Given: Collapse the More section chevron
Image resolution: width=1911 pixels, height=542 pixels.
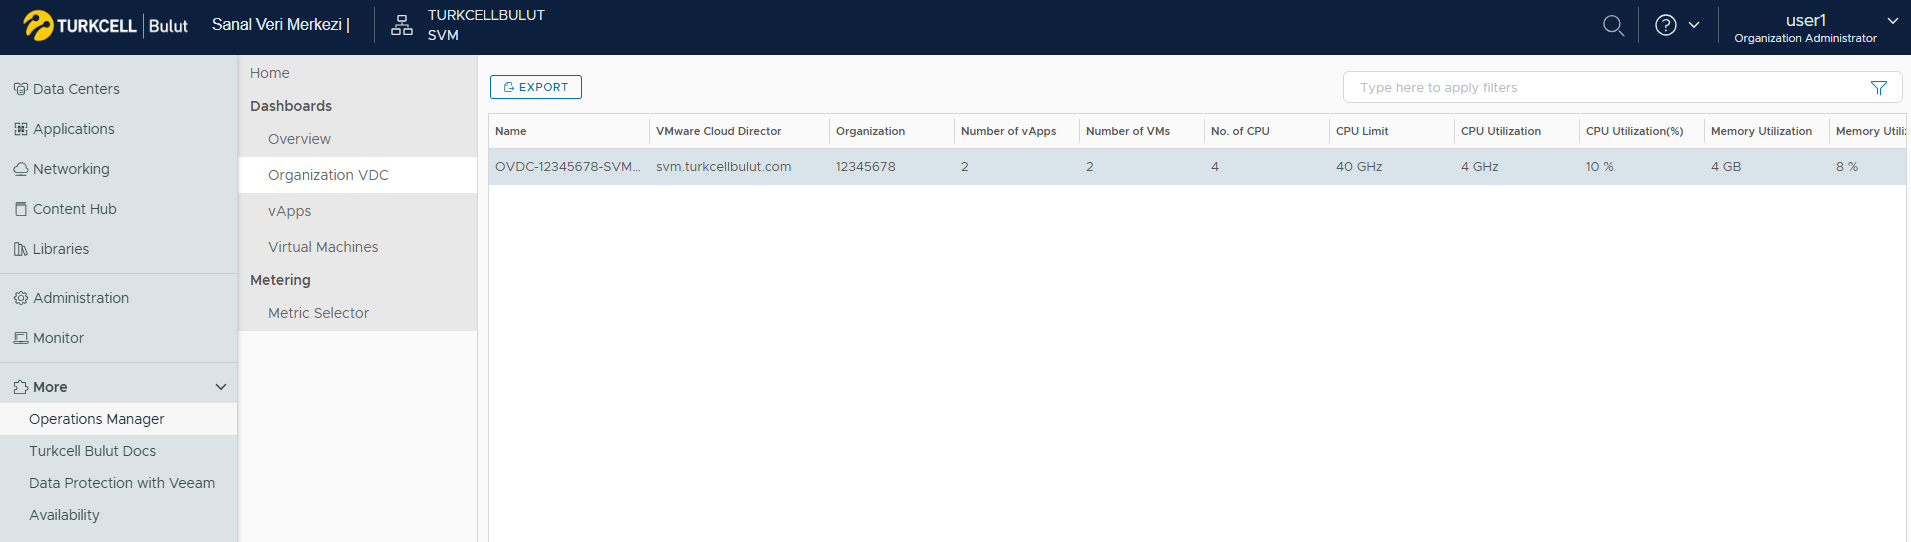Looking at the screenshot, I should pyautogui.click(x=221, y=387).
